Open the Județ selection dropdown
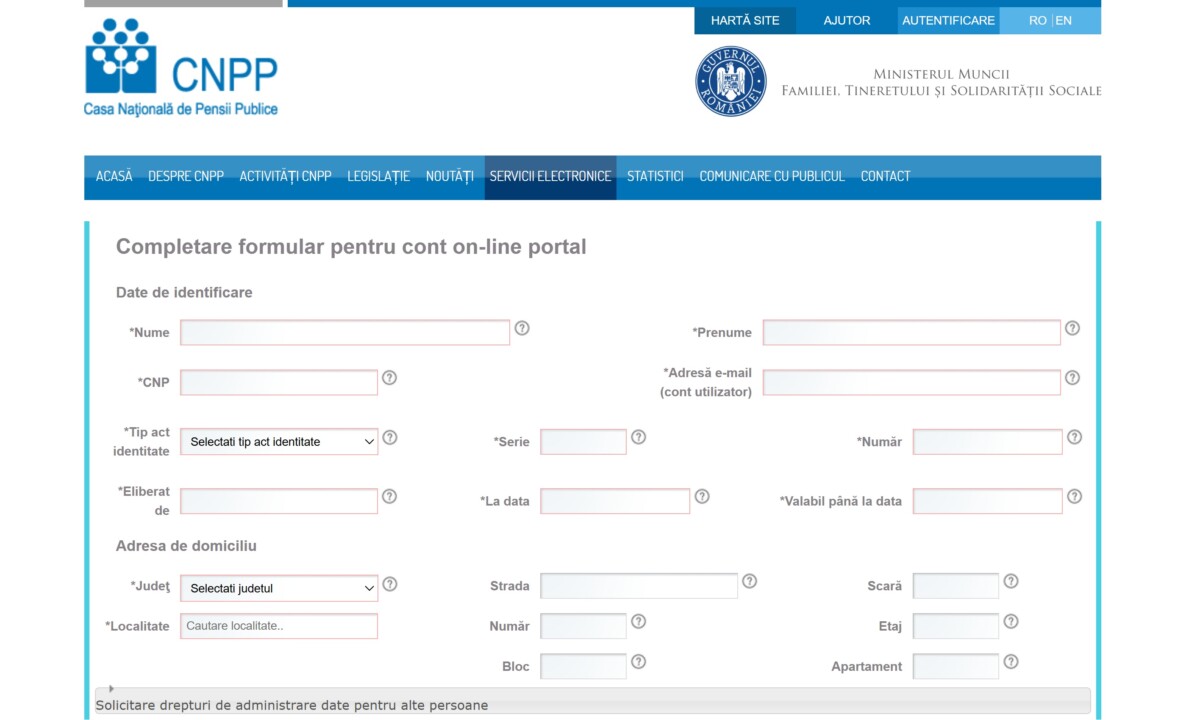Image resolution: width=1200 pixels, height=720 pixels. [x=279, y=589]
